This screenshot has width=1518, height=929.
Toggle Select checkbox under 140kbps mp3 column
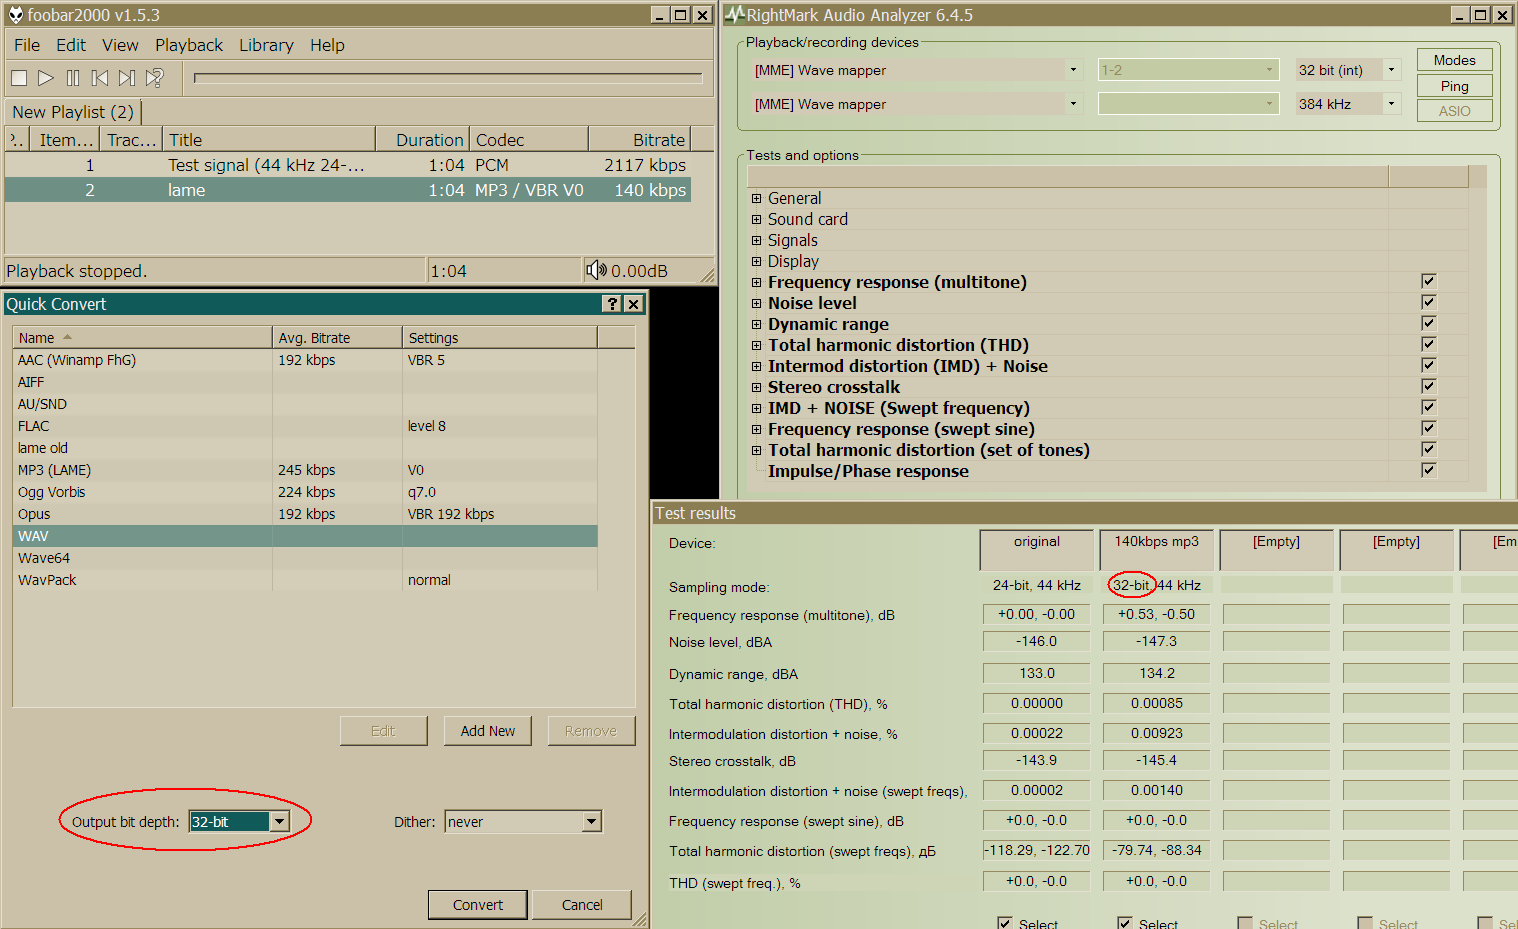(x=1124, y=923)
